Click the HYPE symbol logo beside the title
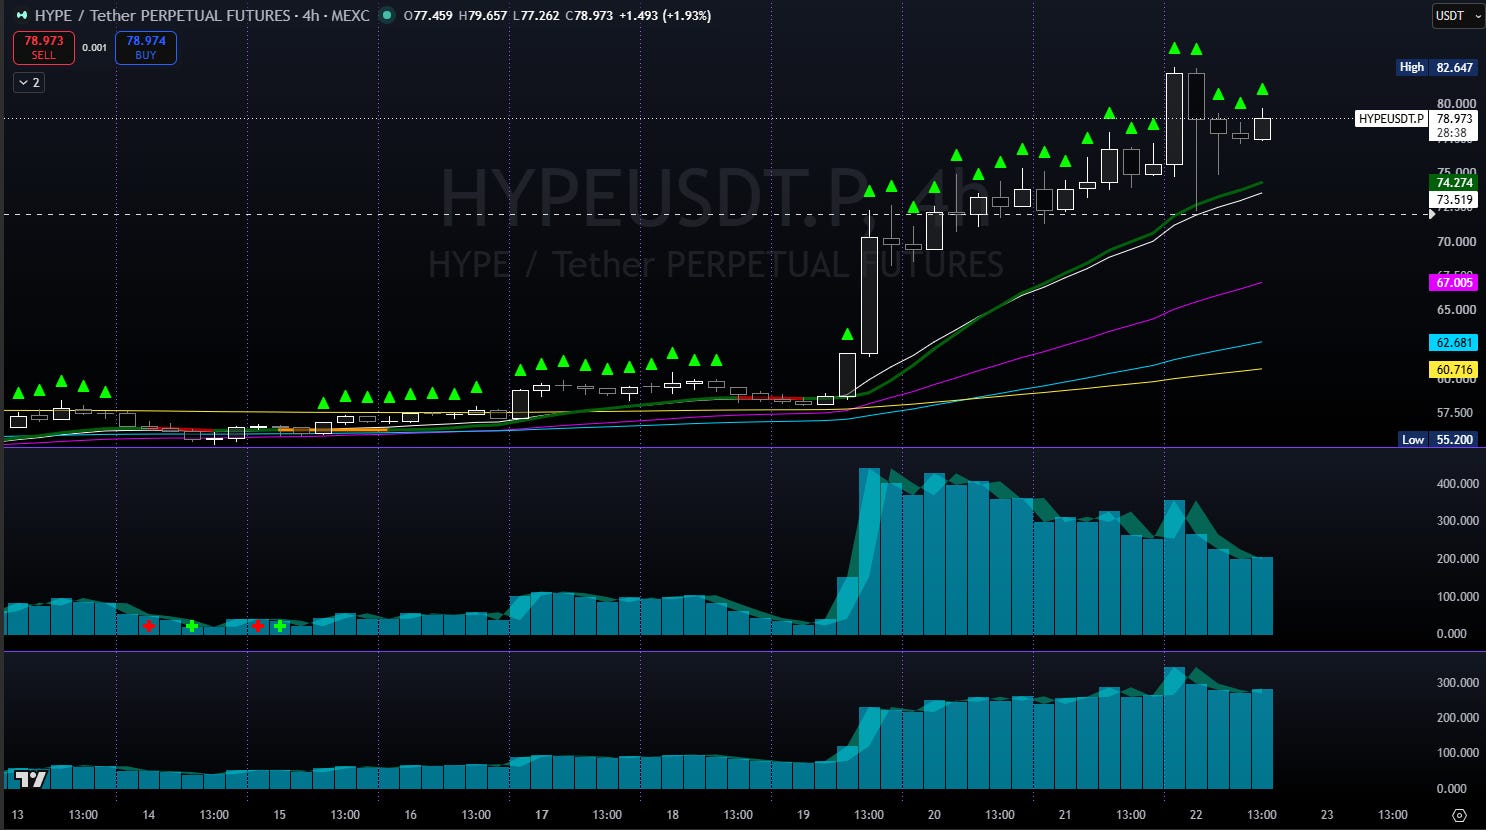 pyautogui.click(x=21, y=16)
